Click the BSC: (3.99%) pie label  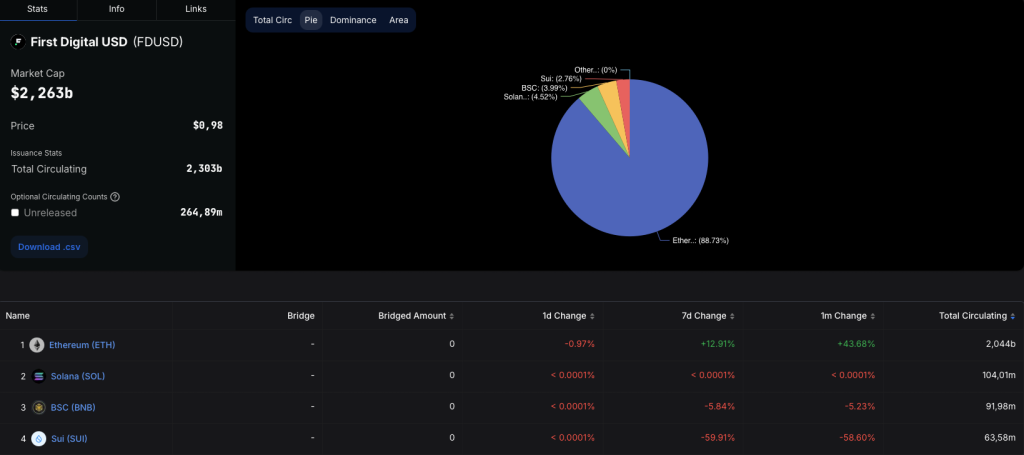coord(544,87)
